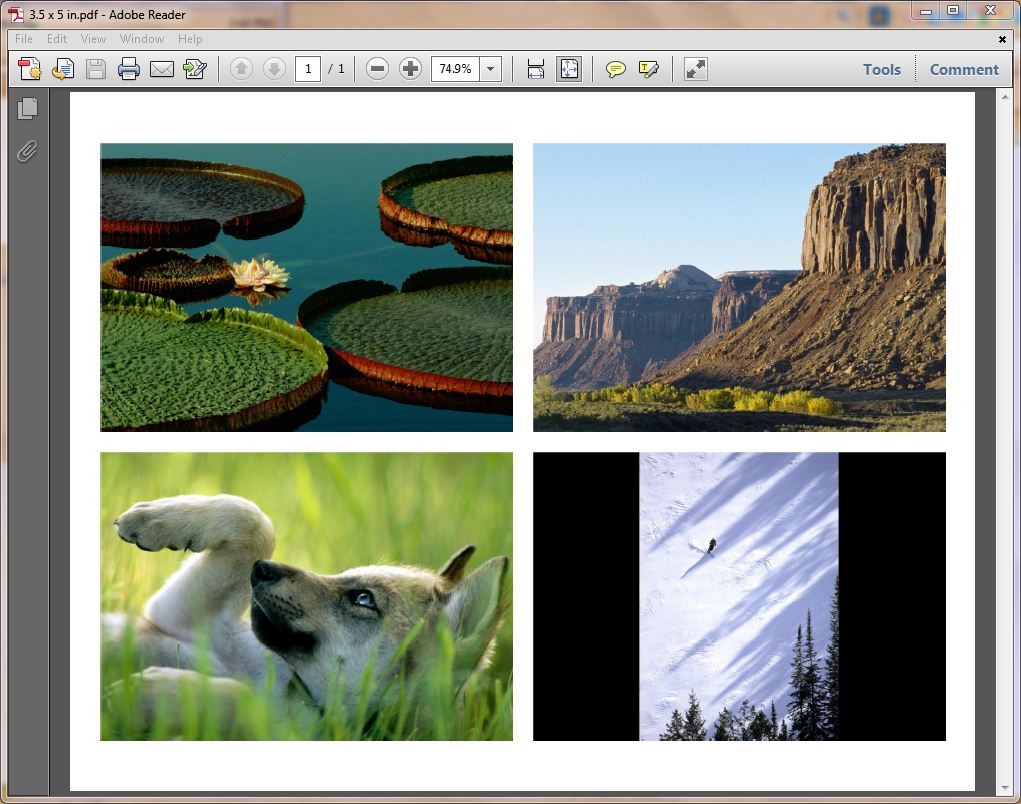Show page thumbnails panel icon

pos(27,108)
